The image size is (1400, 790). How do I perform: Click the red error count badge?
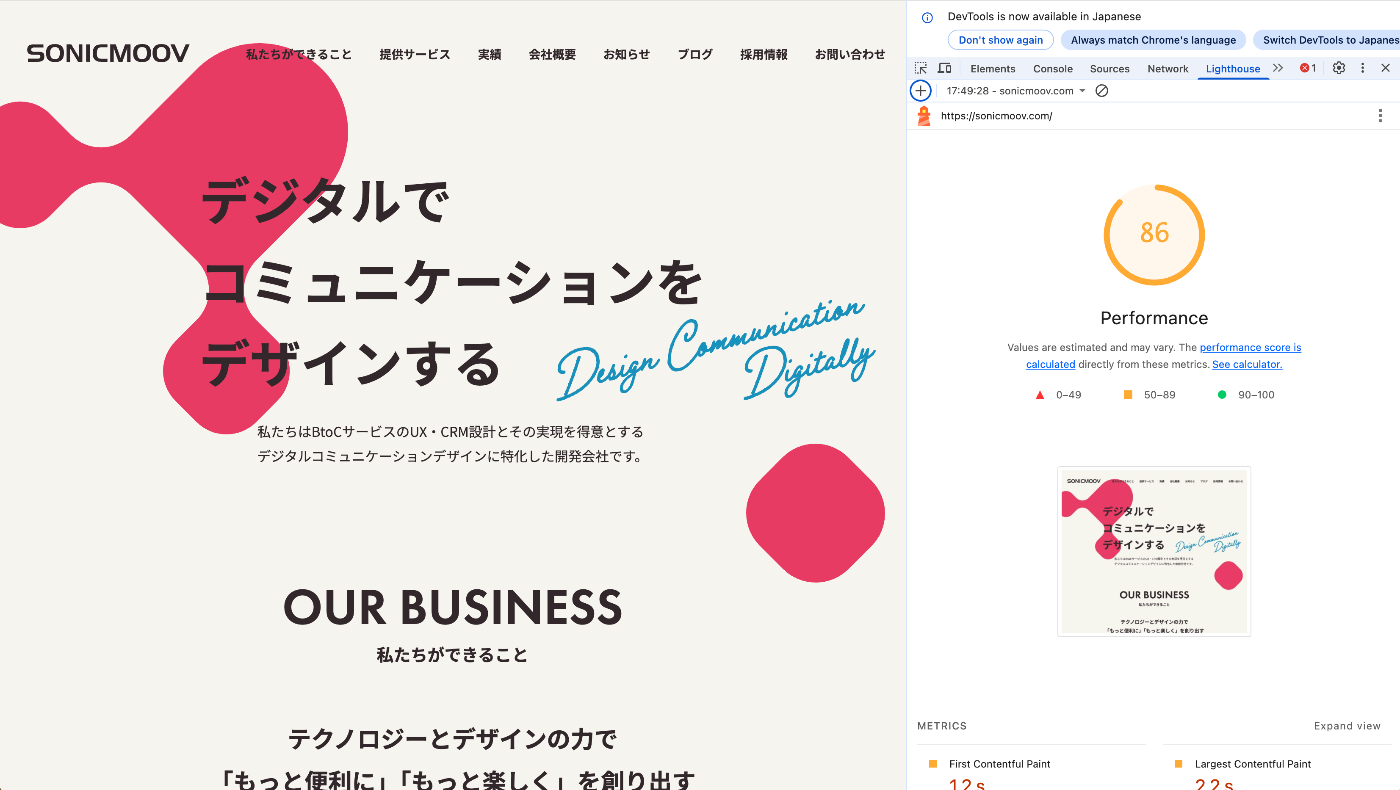tap(1308, 68)
